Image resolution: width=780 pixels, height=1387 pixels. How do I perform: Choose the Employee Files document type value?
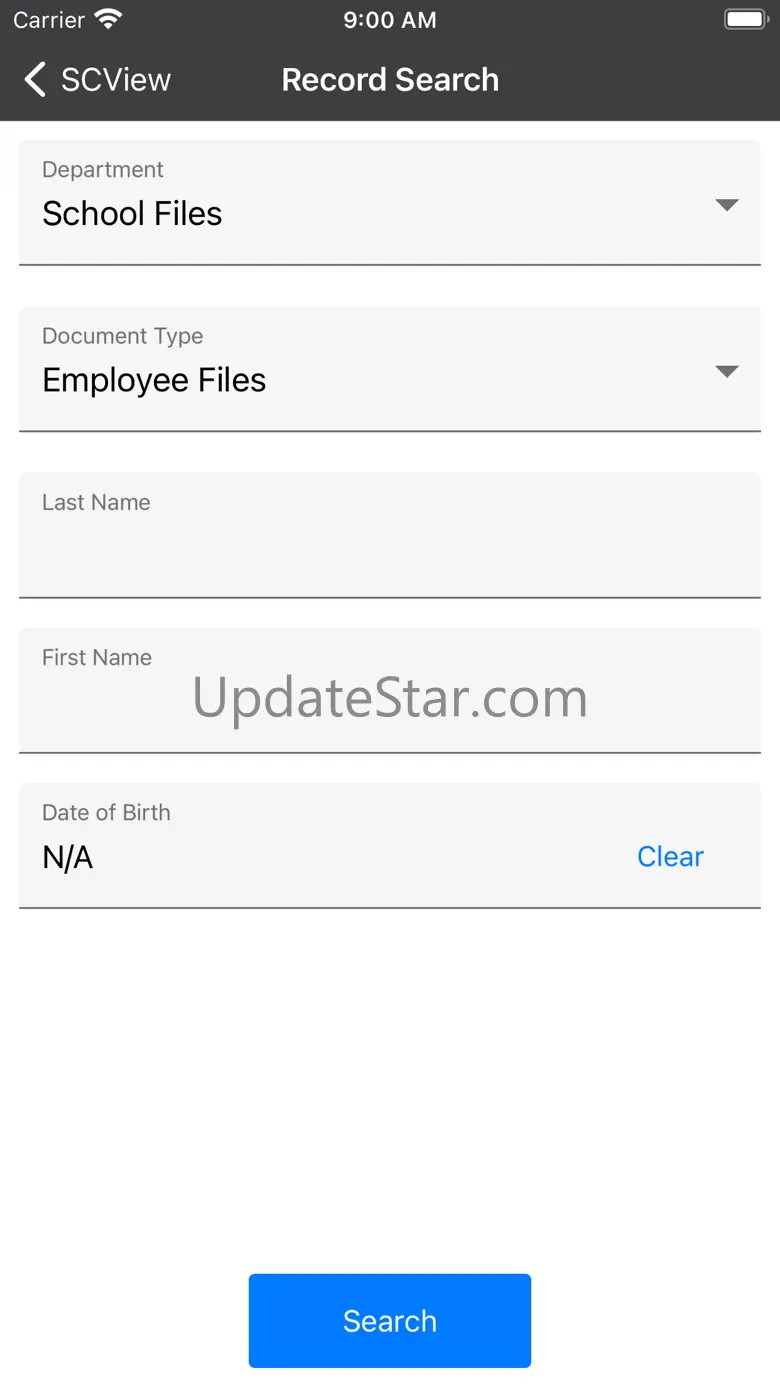tap(154, 380)
